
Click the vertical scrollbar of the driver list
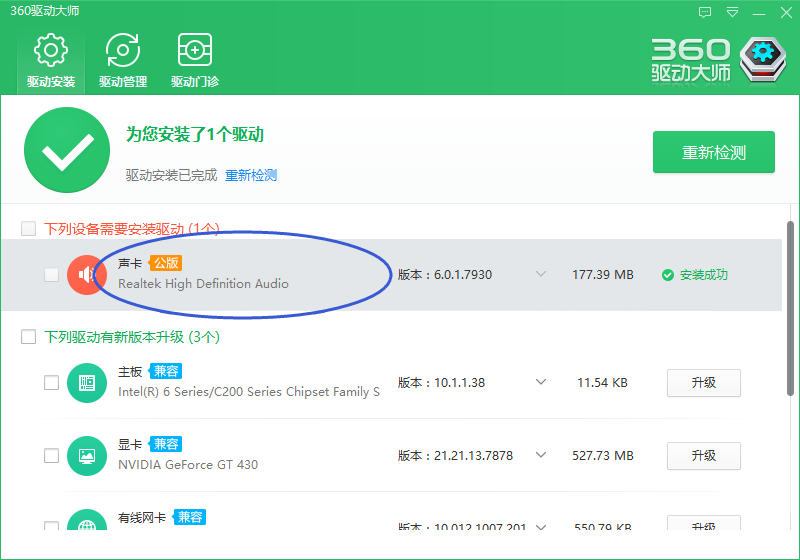[790, 309]
